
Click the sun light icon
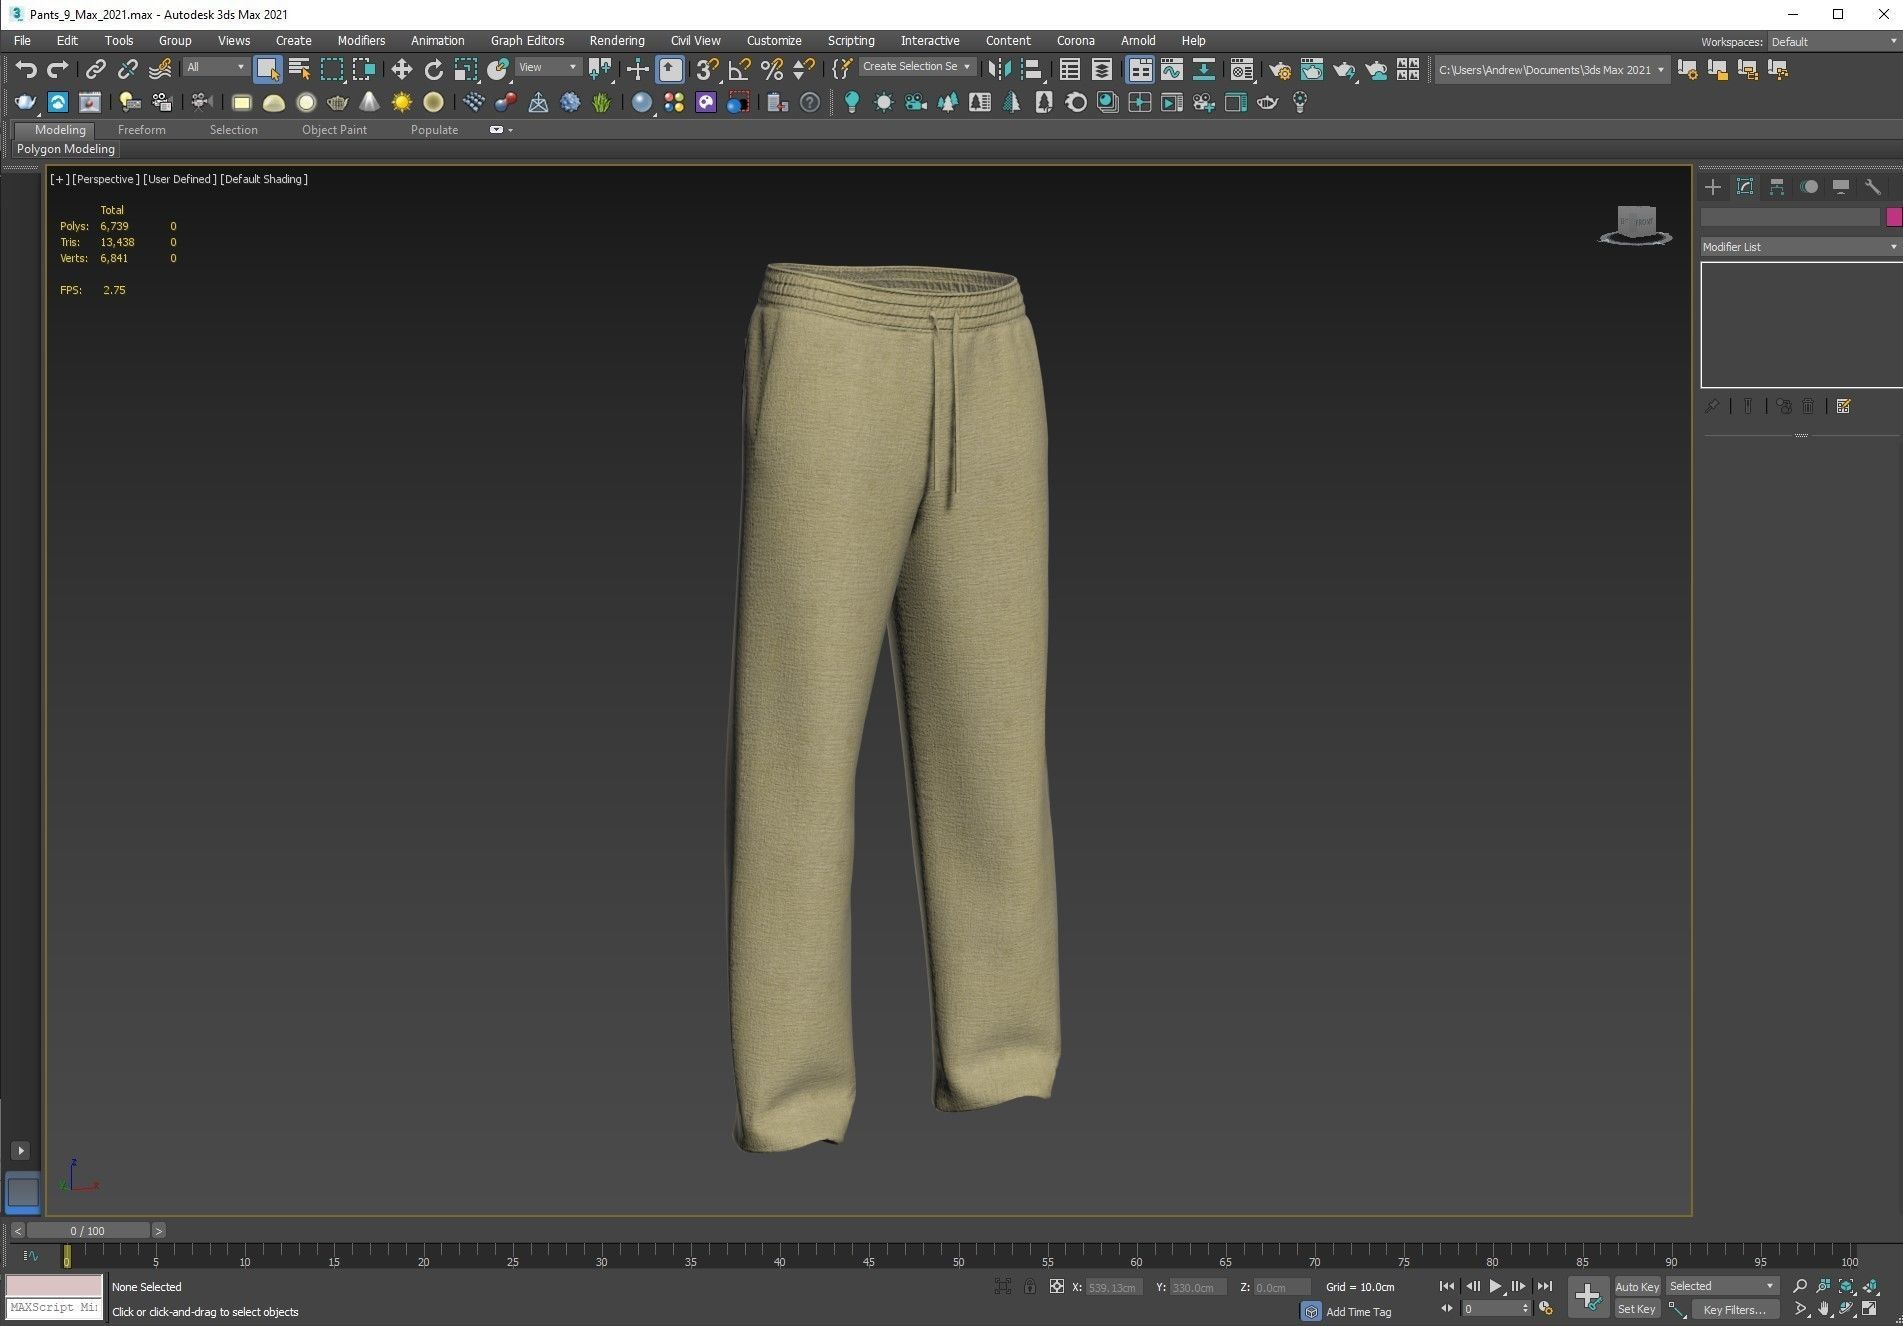[401, 102]
